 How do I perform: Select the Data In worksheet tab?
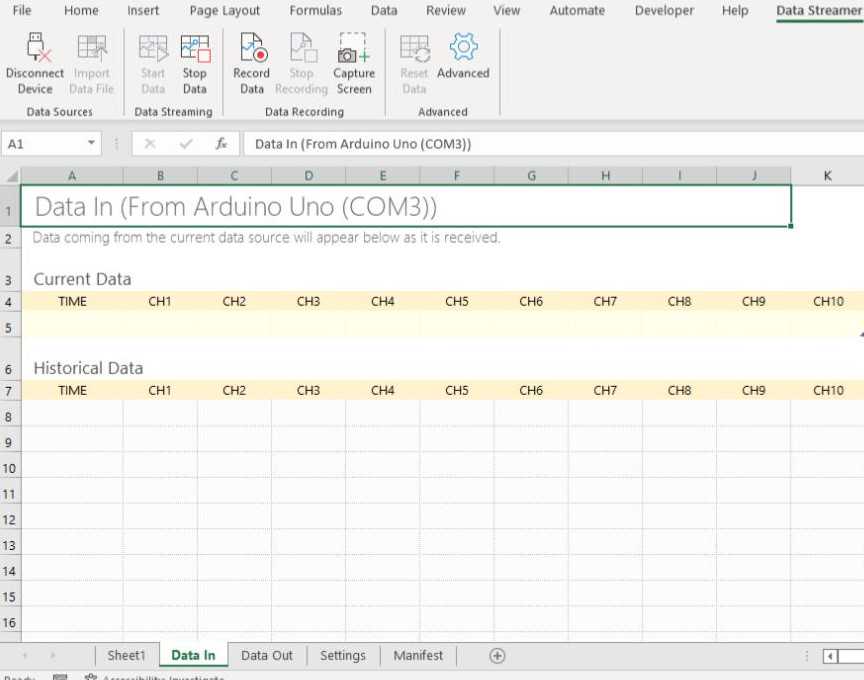[193, 656]
